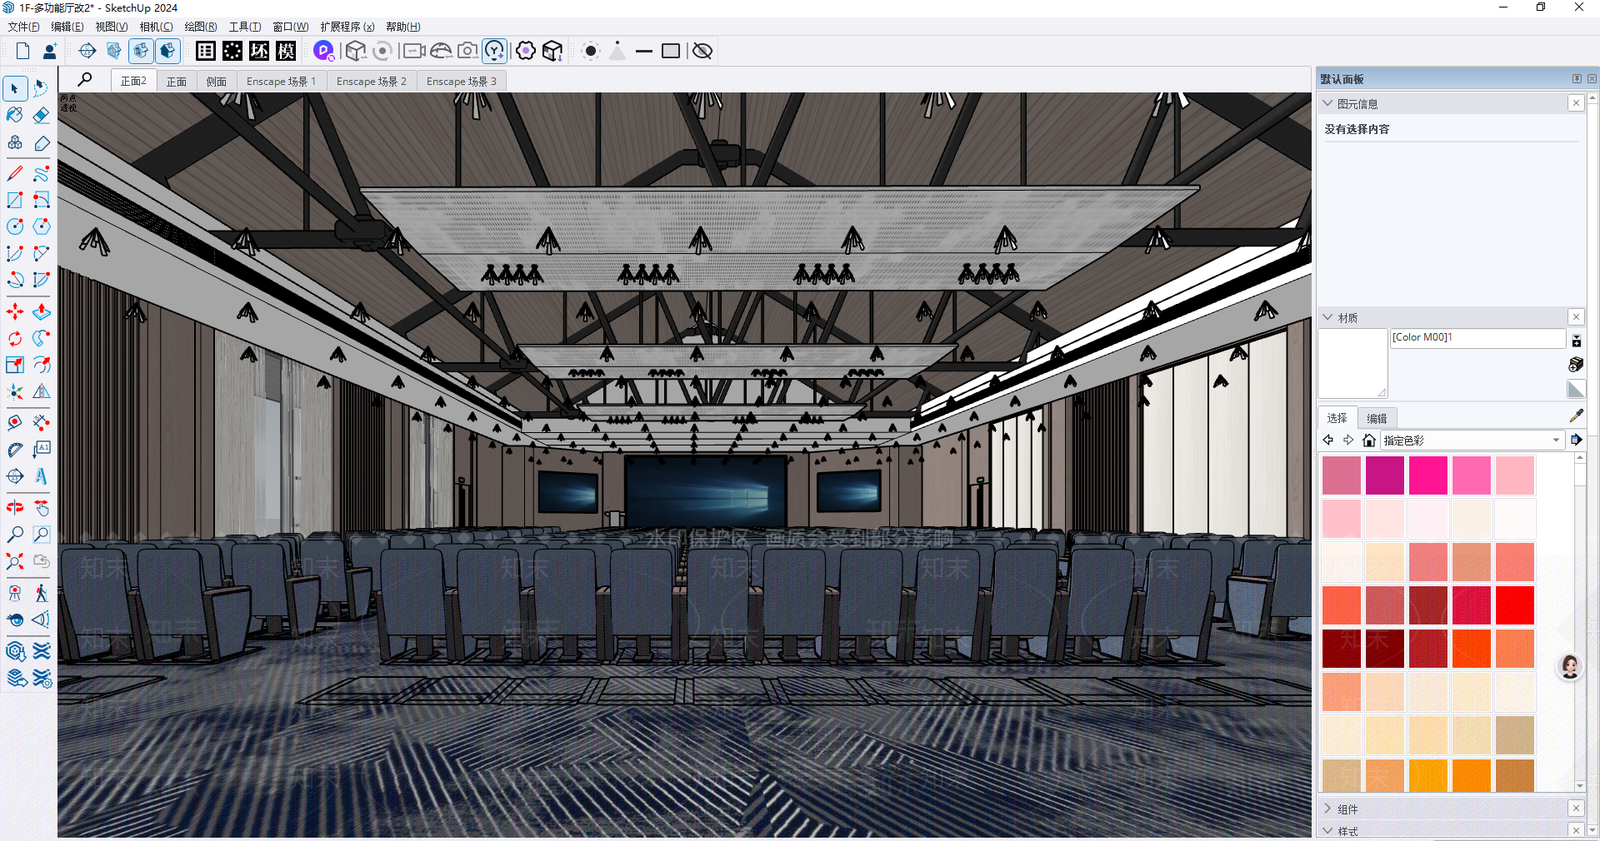The width and height of the screenshot is (1600, 841).
Task: Click the create material icon
Action: (x=1576, y=365)
